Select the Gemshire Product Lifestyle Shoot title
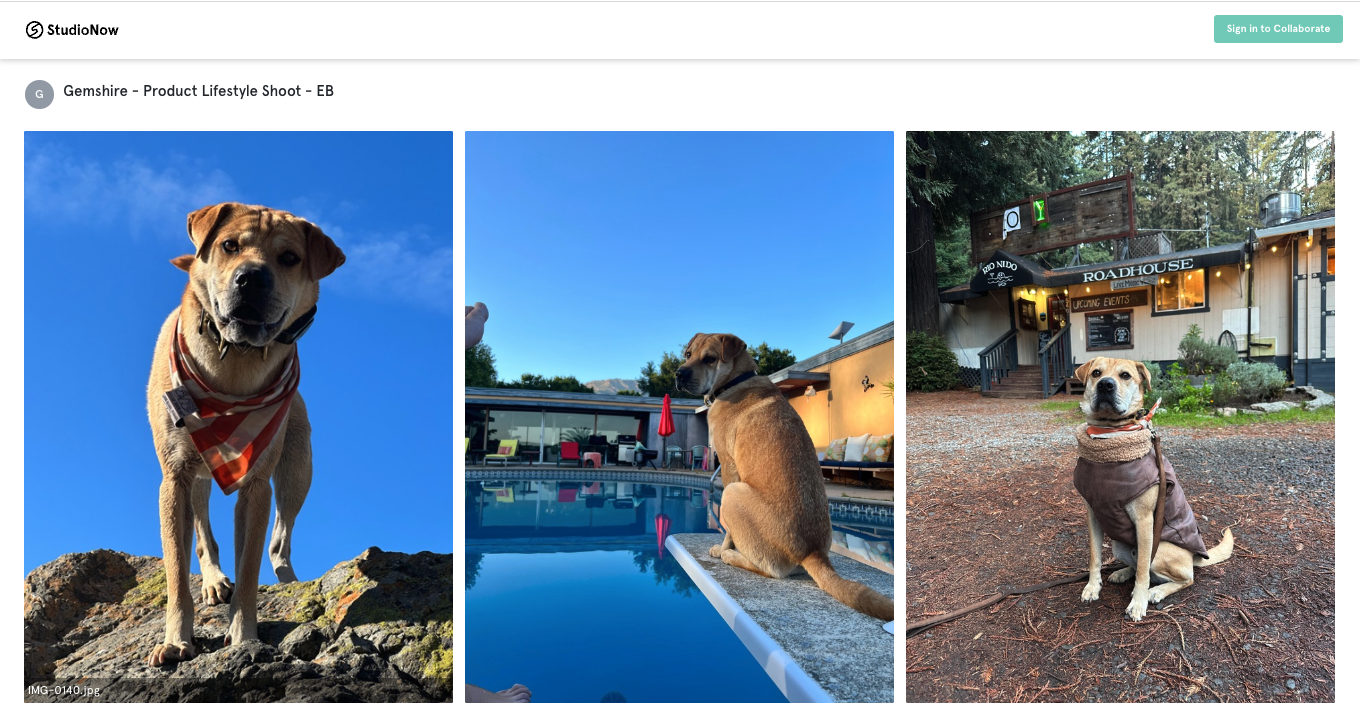Screen dimensions: 1360x711 click(198, 91)
